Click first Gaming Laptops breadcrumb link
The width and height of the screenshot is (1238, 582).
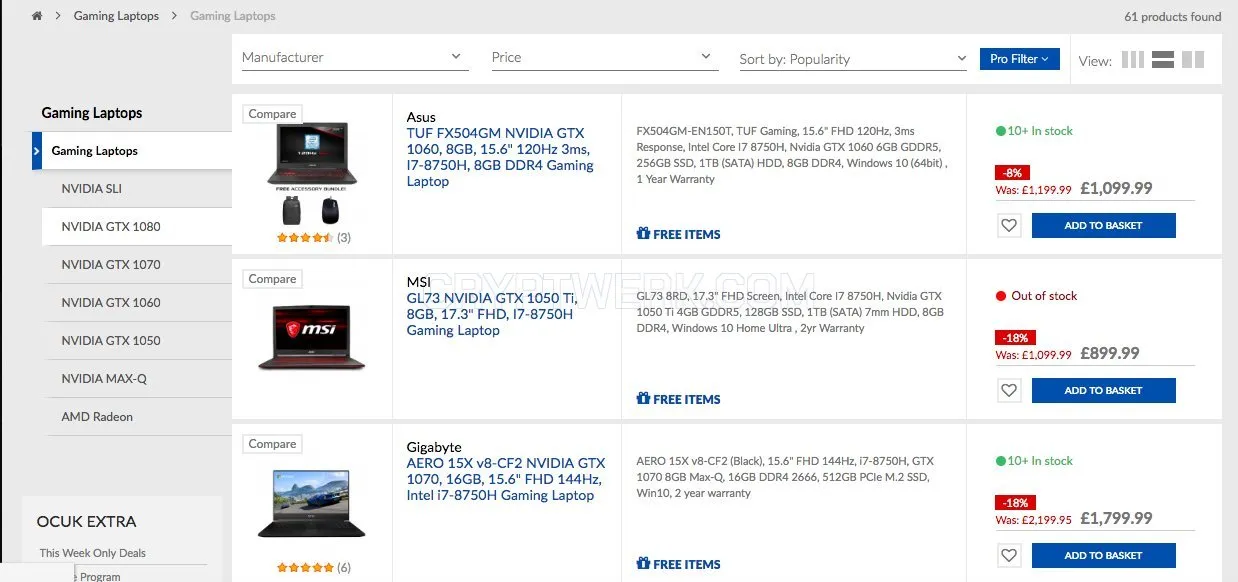coord(116,16)
